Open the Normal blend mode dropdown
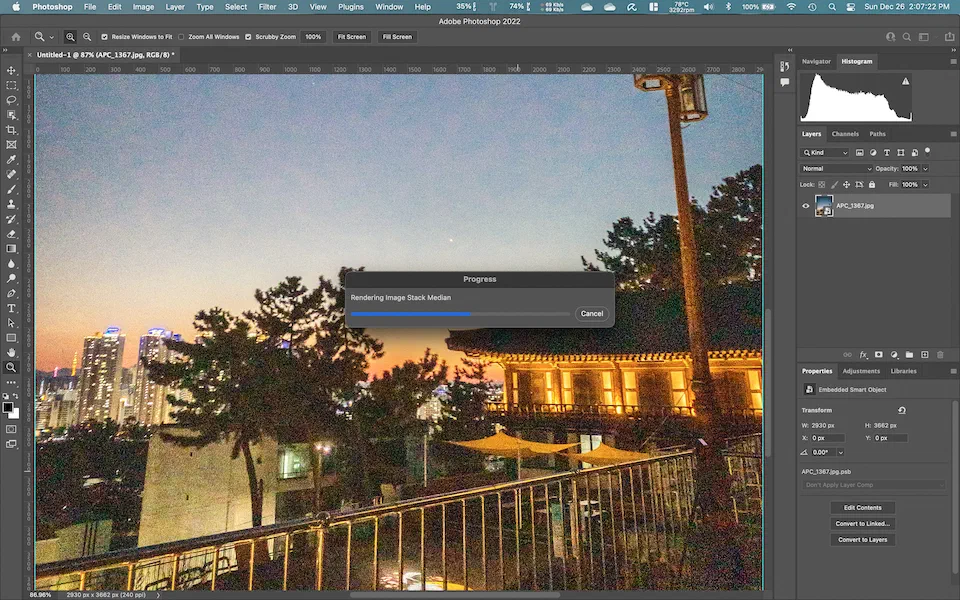 (x=836, y=168)
